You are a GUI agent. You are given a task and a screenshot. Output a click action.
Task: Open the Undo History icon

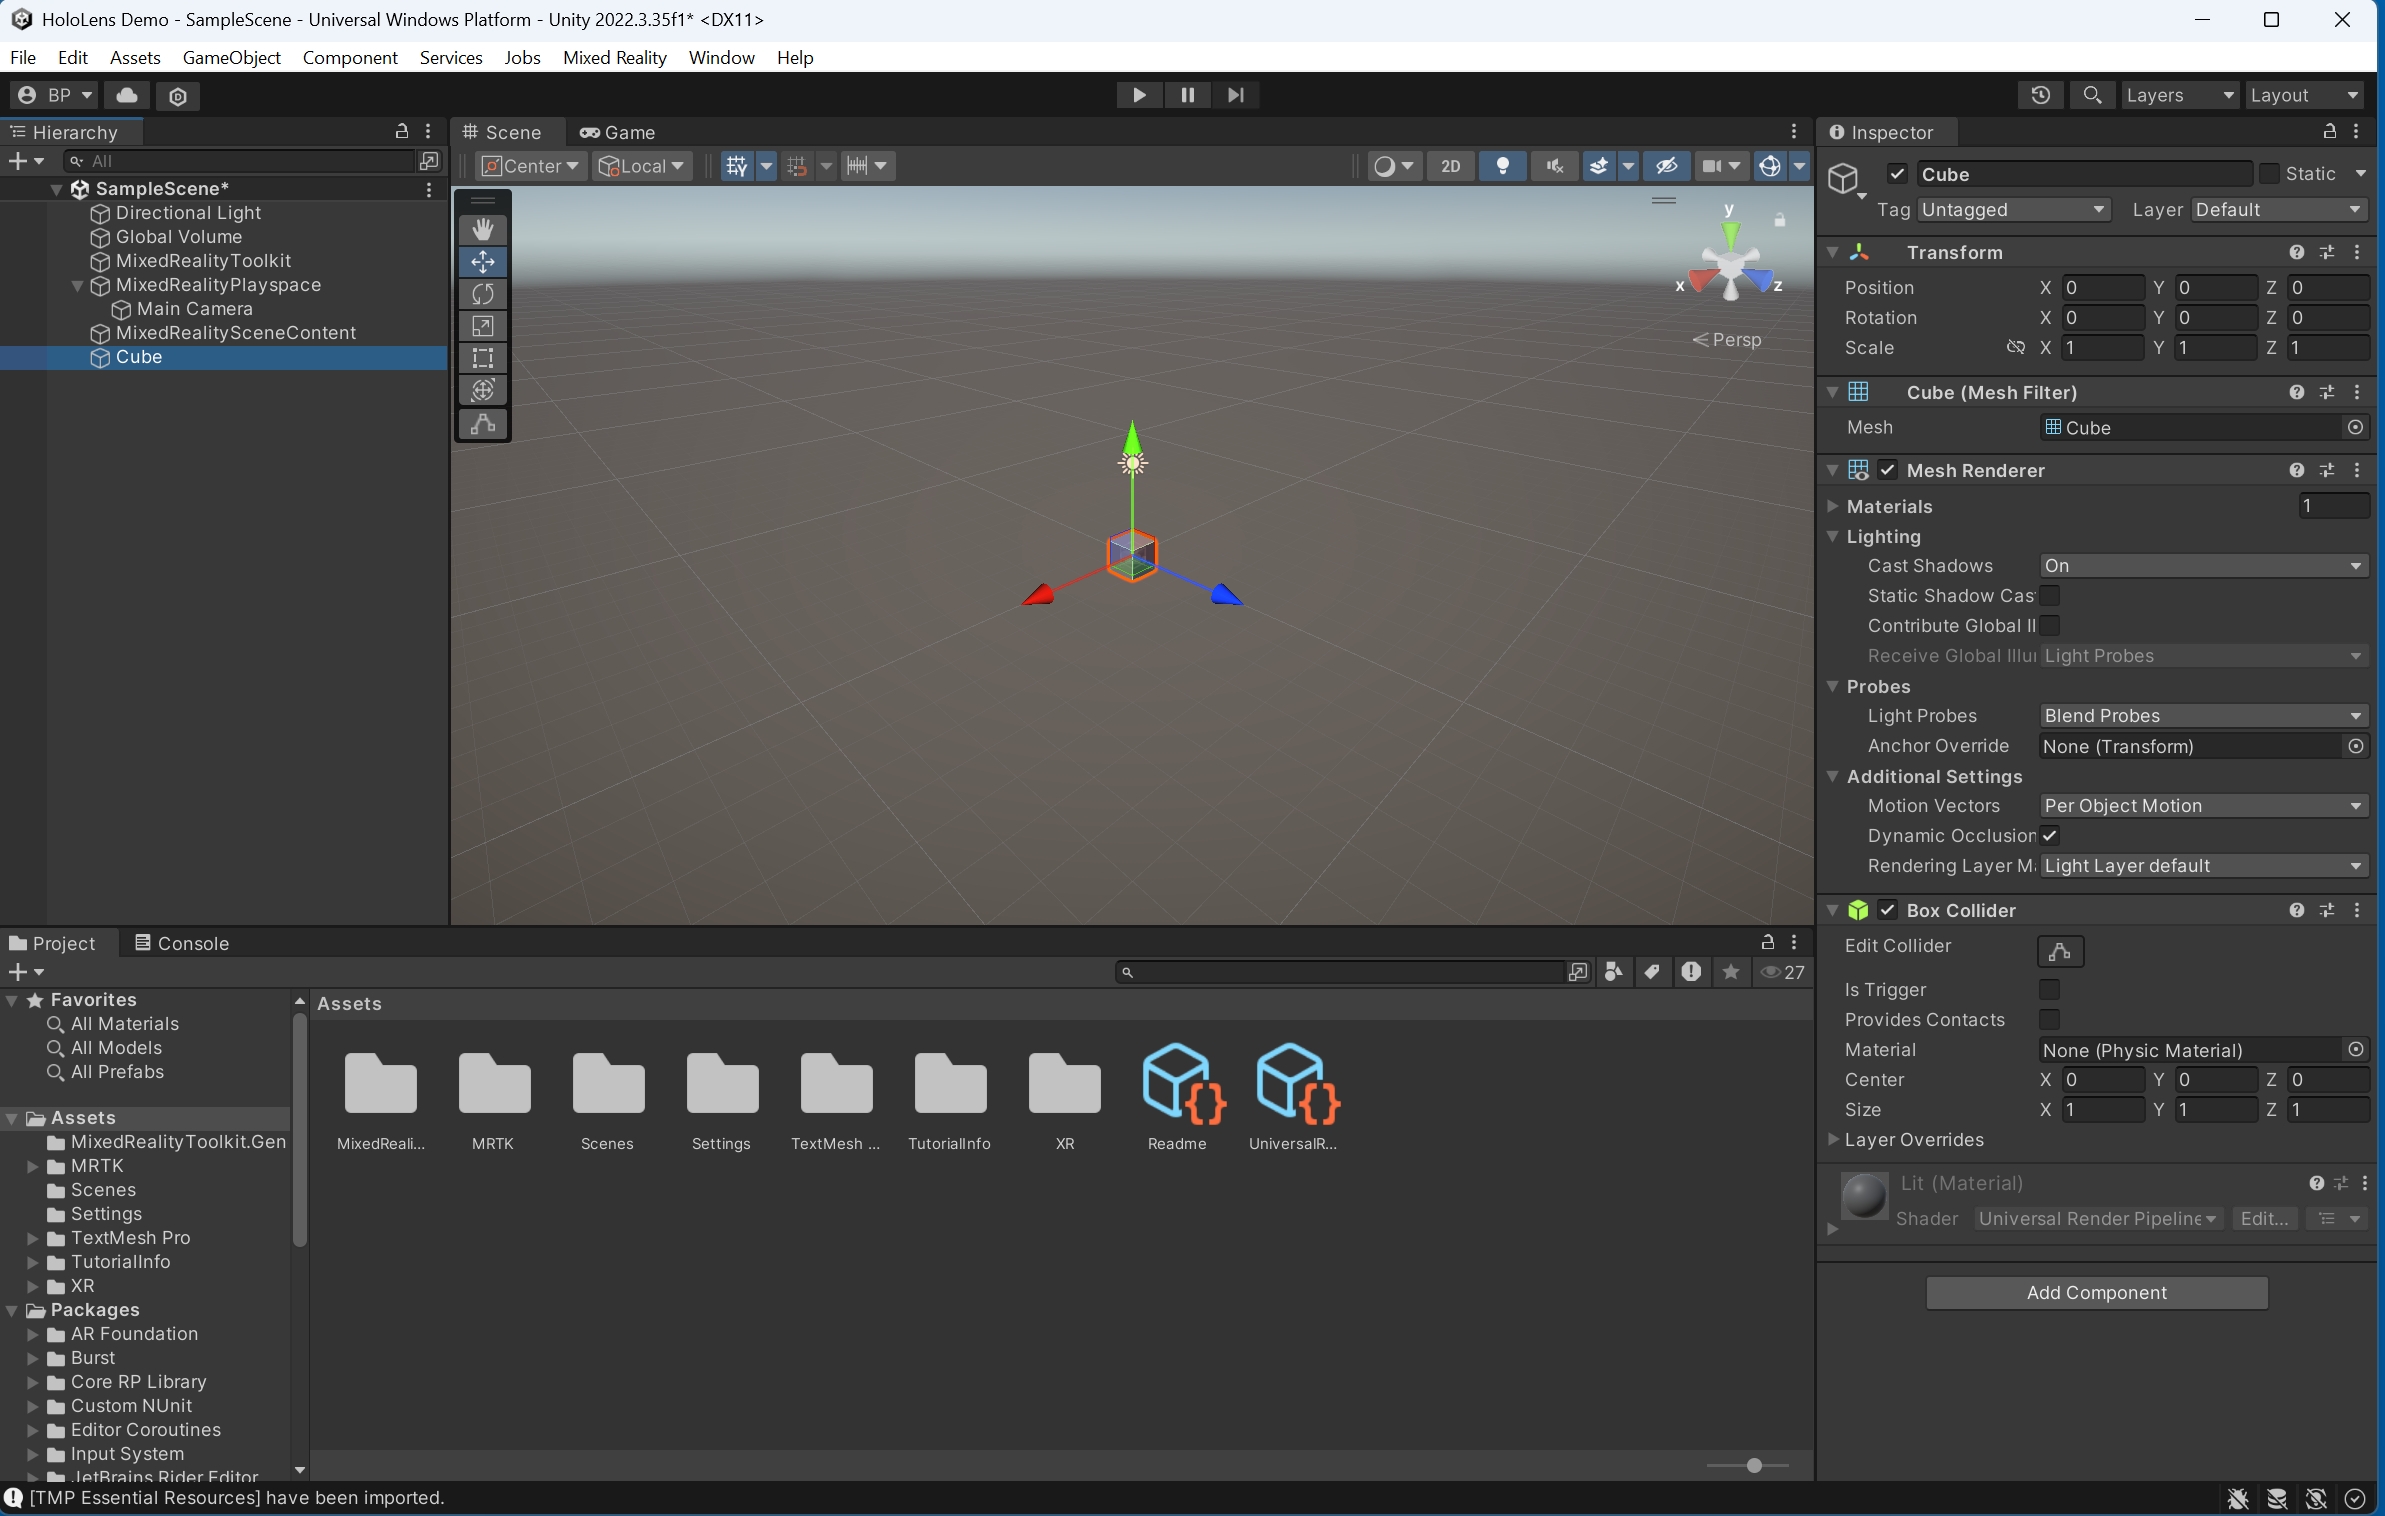[2040, 95]
